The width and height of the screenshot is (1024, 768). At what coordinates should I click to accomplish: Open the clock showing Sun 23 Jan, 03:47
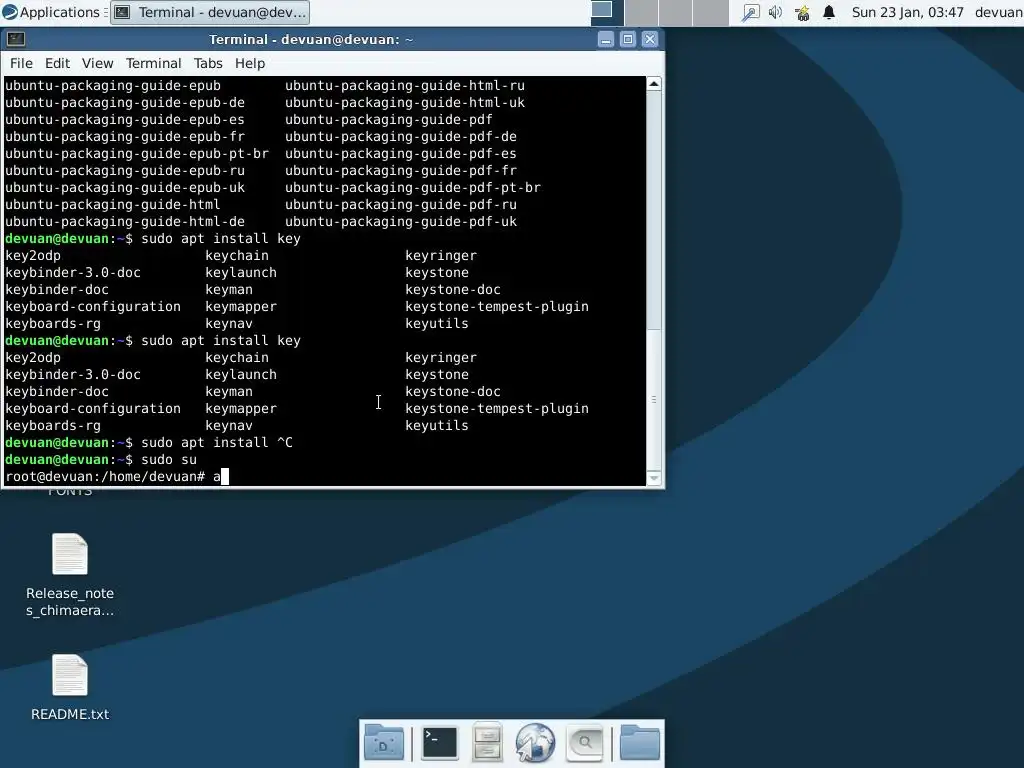tap(907, 12)
